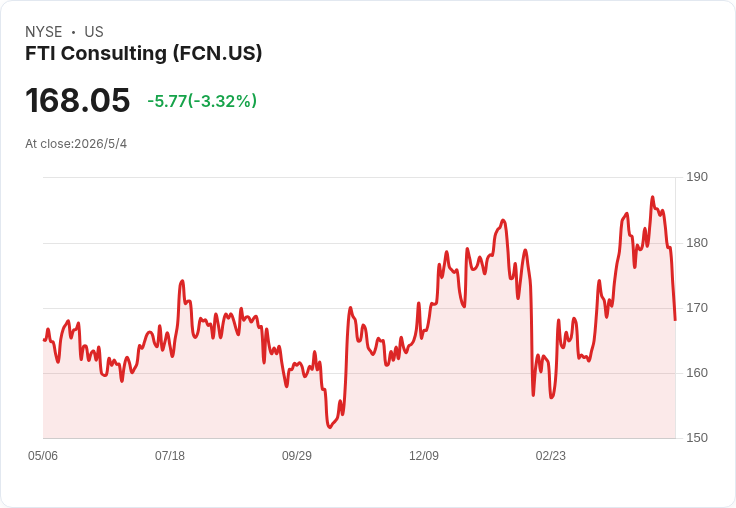Click the 168.05 price value
The image size is (736, 508).
pos(77,100)
